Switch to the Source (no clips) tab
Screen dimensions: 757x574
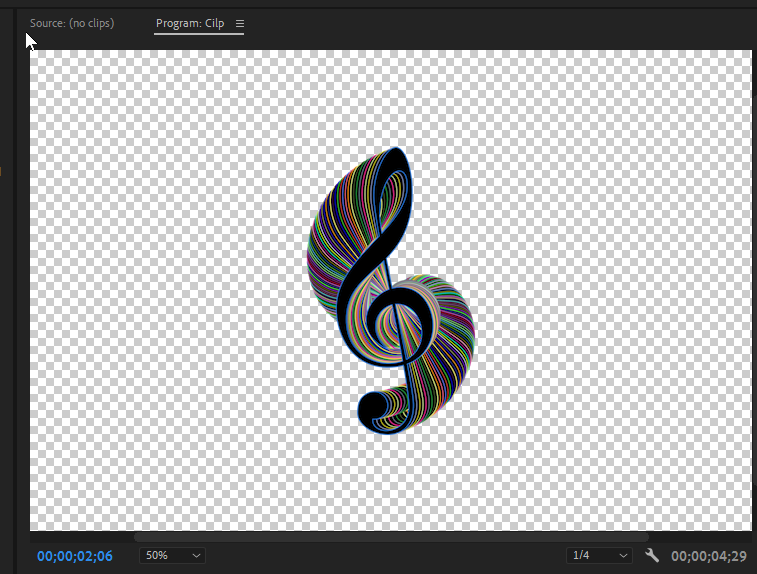tap(71, 23)
